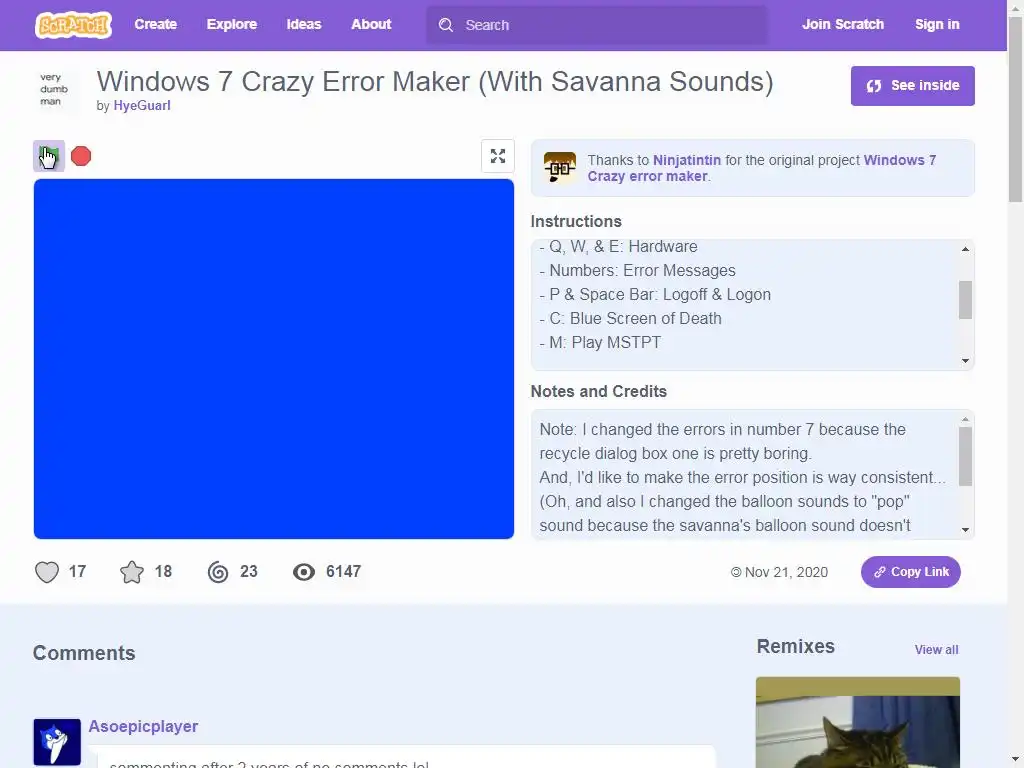Click the project title text
Screen dimensions: 1024x768
coord(435,82)
